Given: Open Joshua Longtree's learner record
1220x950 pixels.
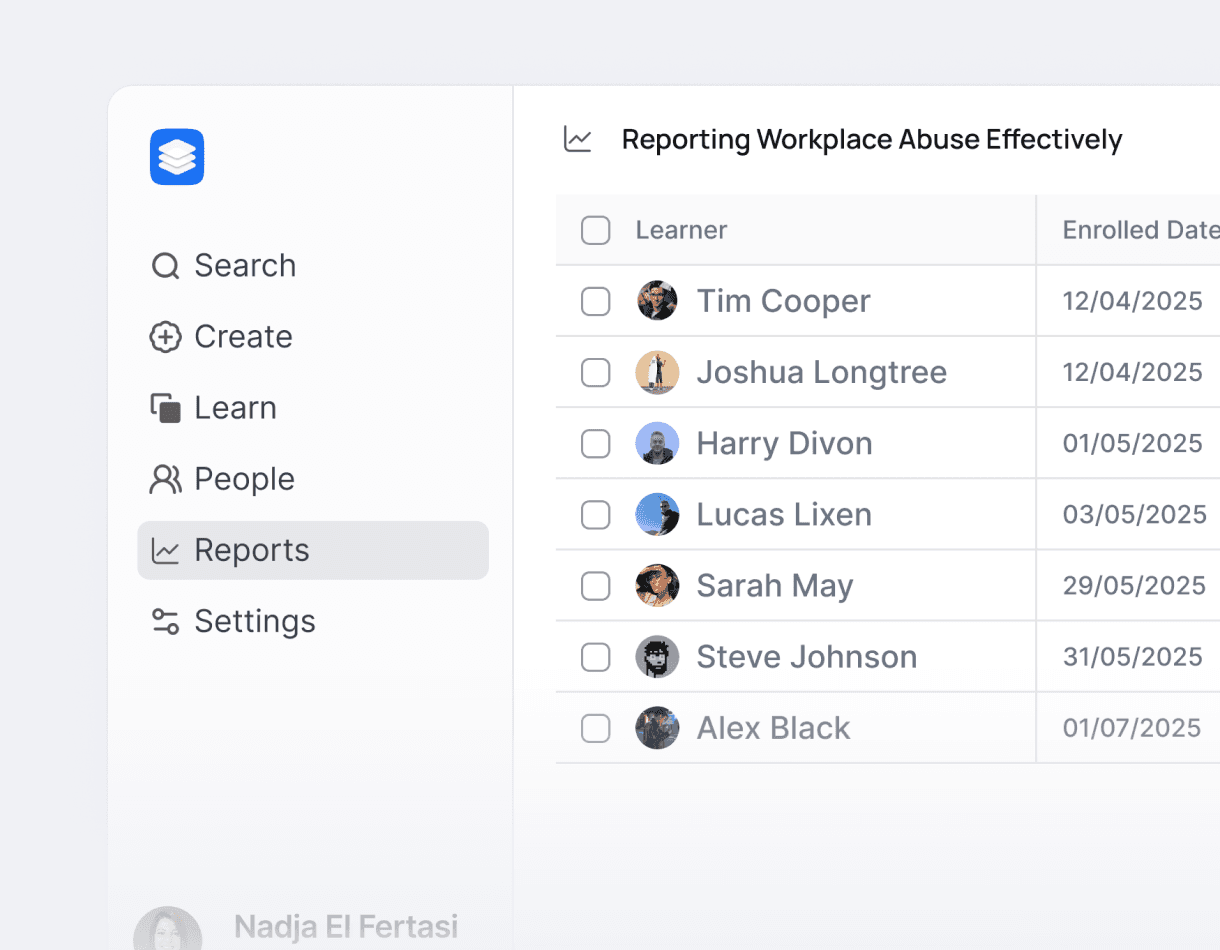Looking at the screenshot, I should pyautogui.click(x=821, y=372).
